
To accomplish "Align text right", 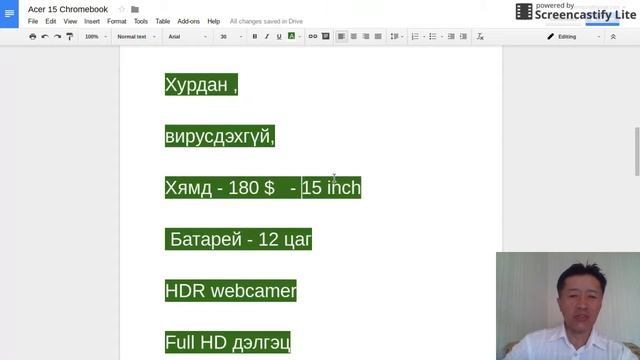I will 366,37.
